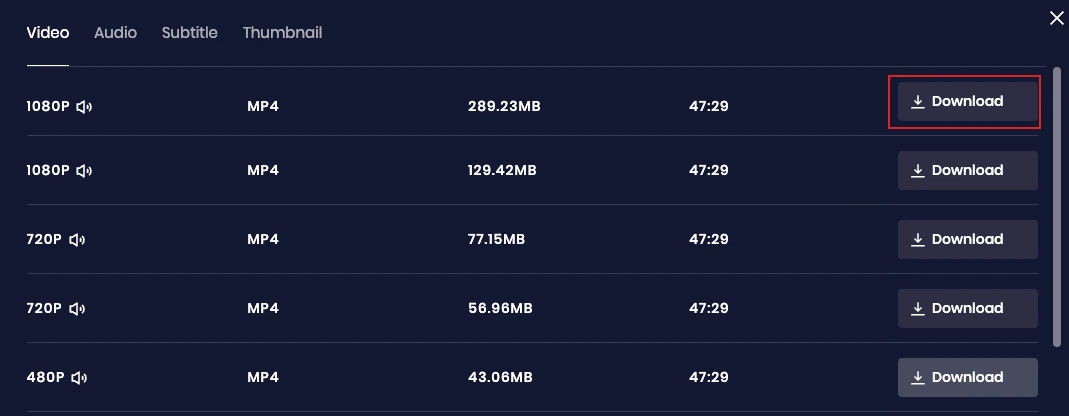1069x416 pixels.
Task: Click speaker icon on 480P row
Action: click(x=80, y=378)
